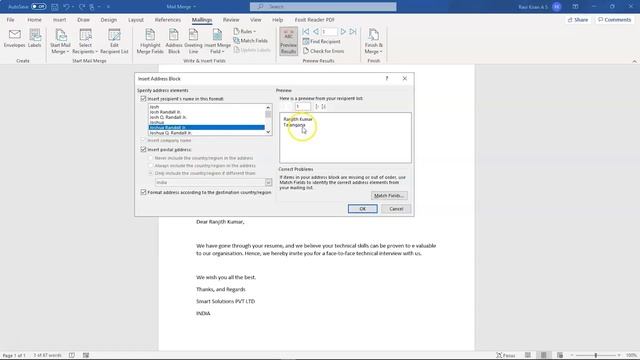This screenshot has width=640, height=360.
Task: Go to last record in ribbon
Action: tap(353, 31)
